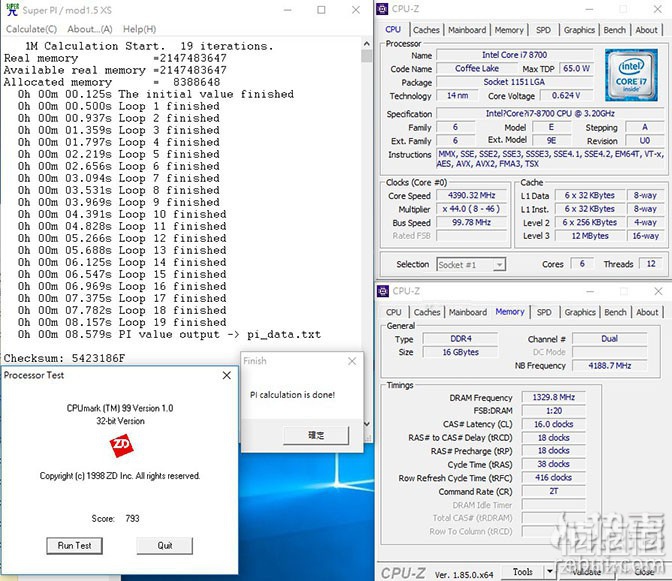Click the CPU-Z icon in upper window title bar

point(382,9)
